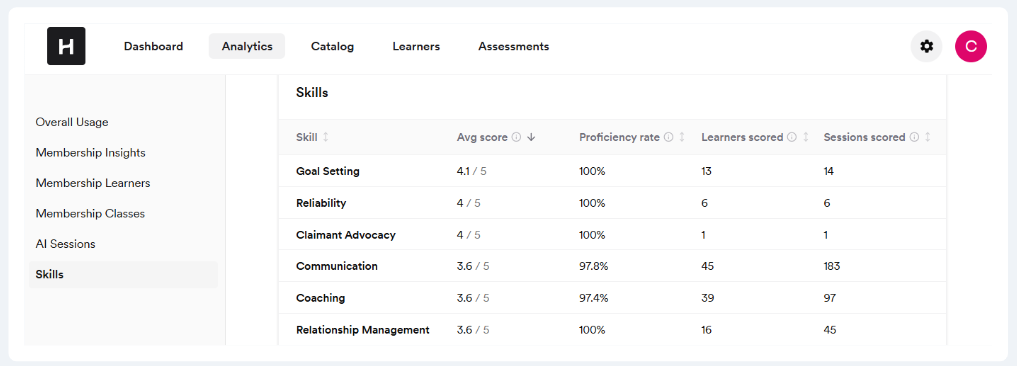Open the settings gear icon
The width and height of the screenshot is (1017, 366).
[x=926, y=47]
